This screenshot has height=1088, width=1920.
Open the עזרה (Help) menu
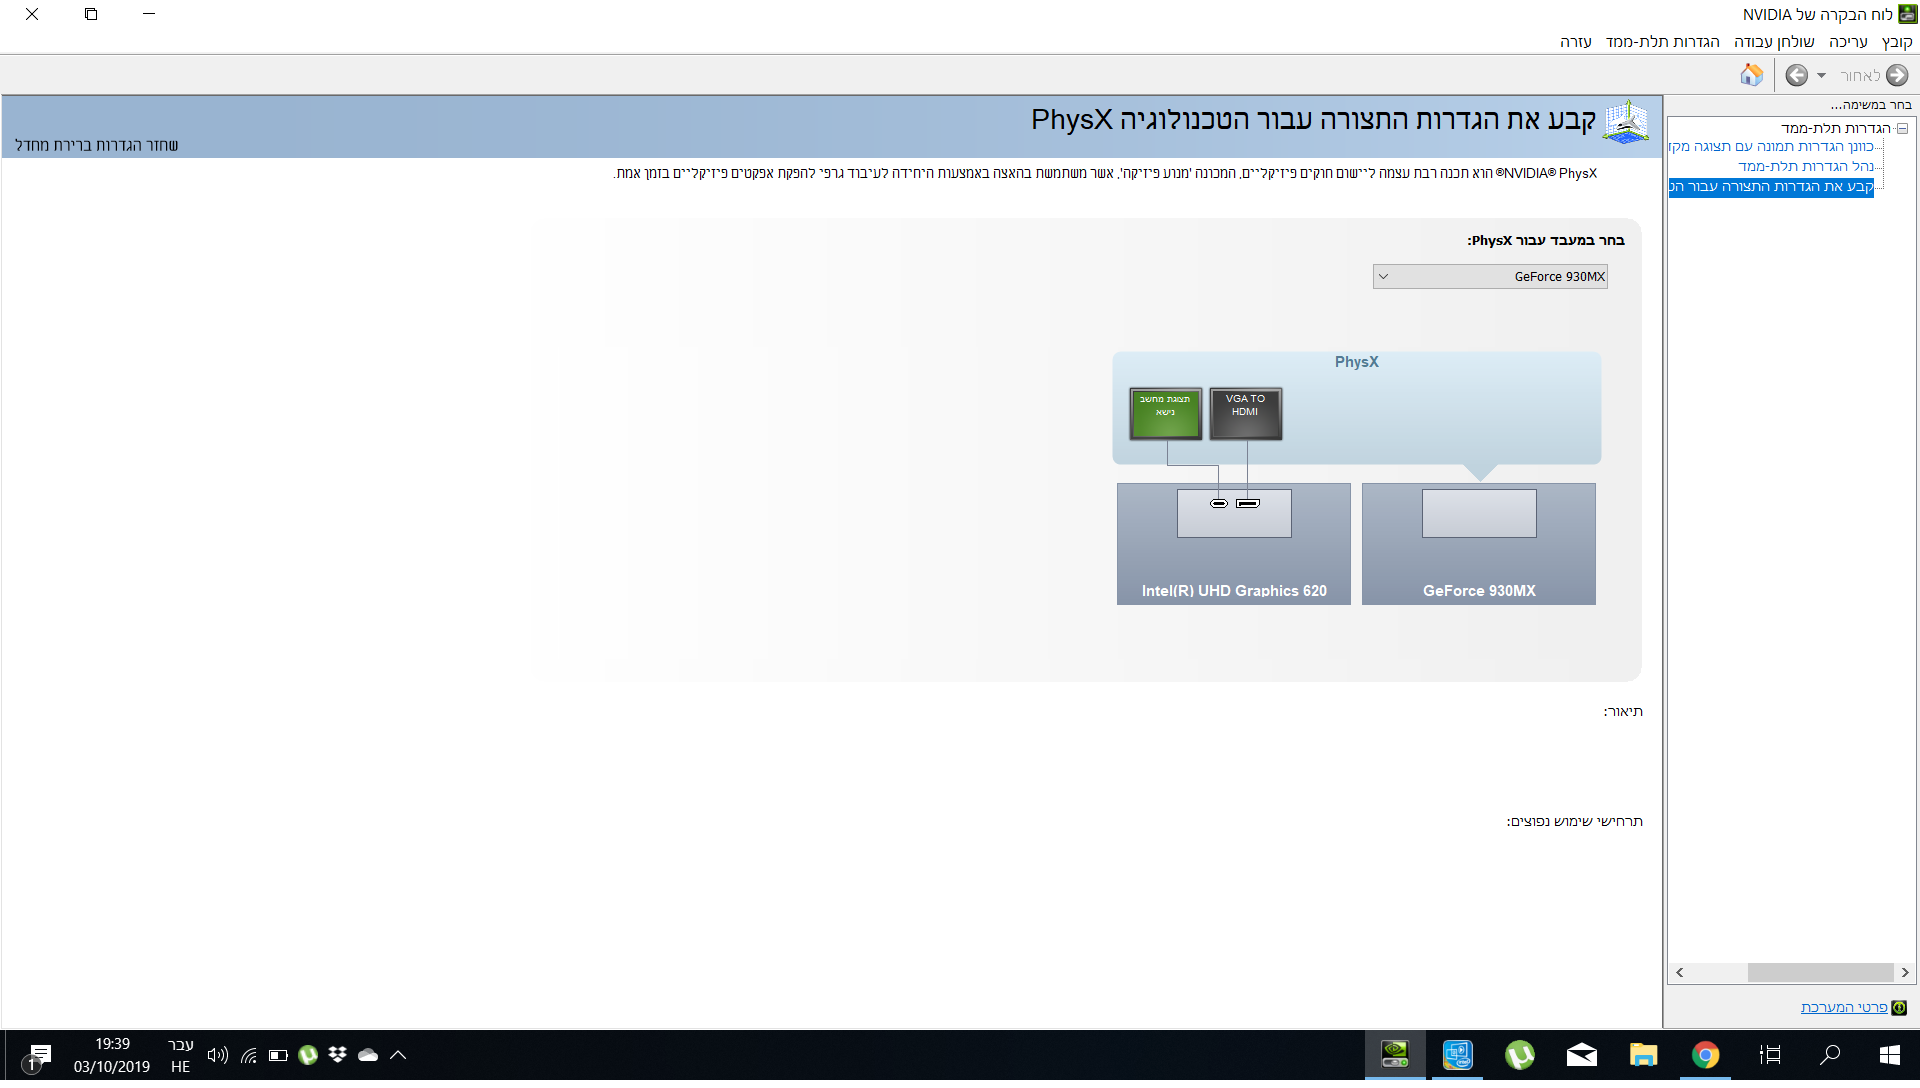pyautogui.click(x=1576, y=42)
